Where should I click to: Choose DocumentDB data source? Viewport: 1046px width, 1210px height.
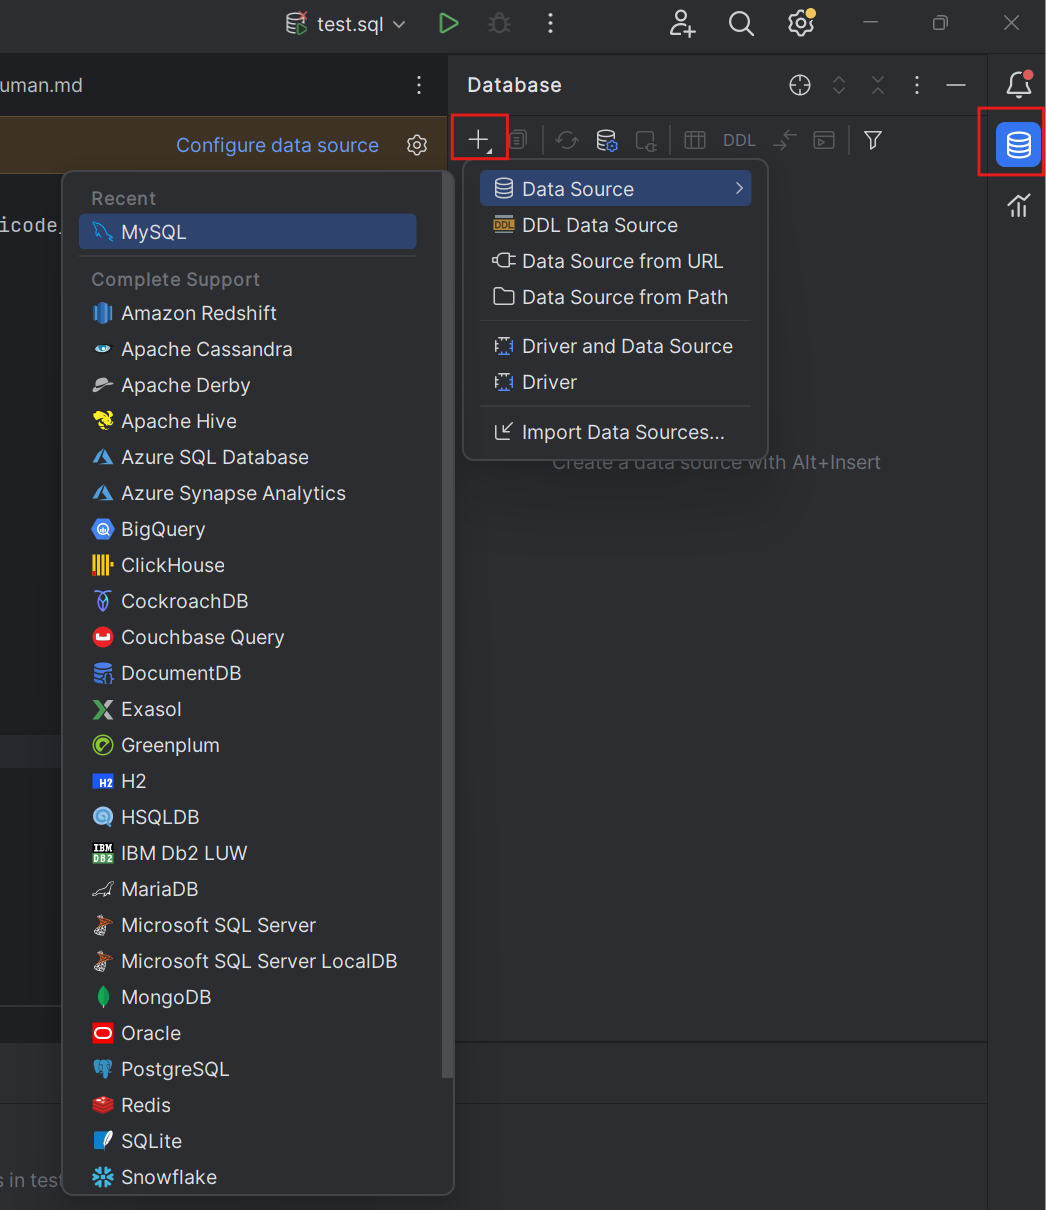[x=248, y=673]
